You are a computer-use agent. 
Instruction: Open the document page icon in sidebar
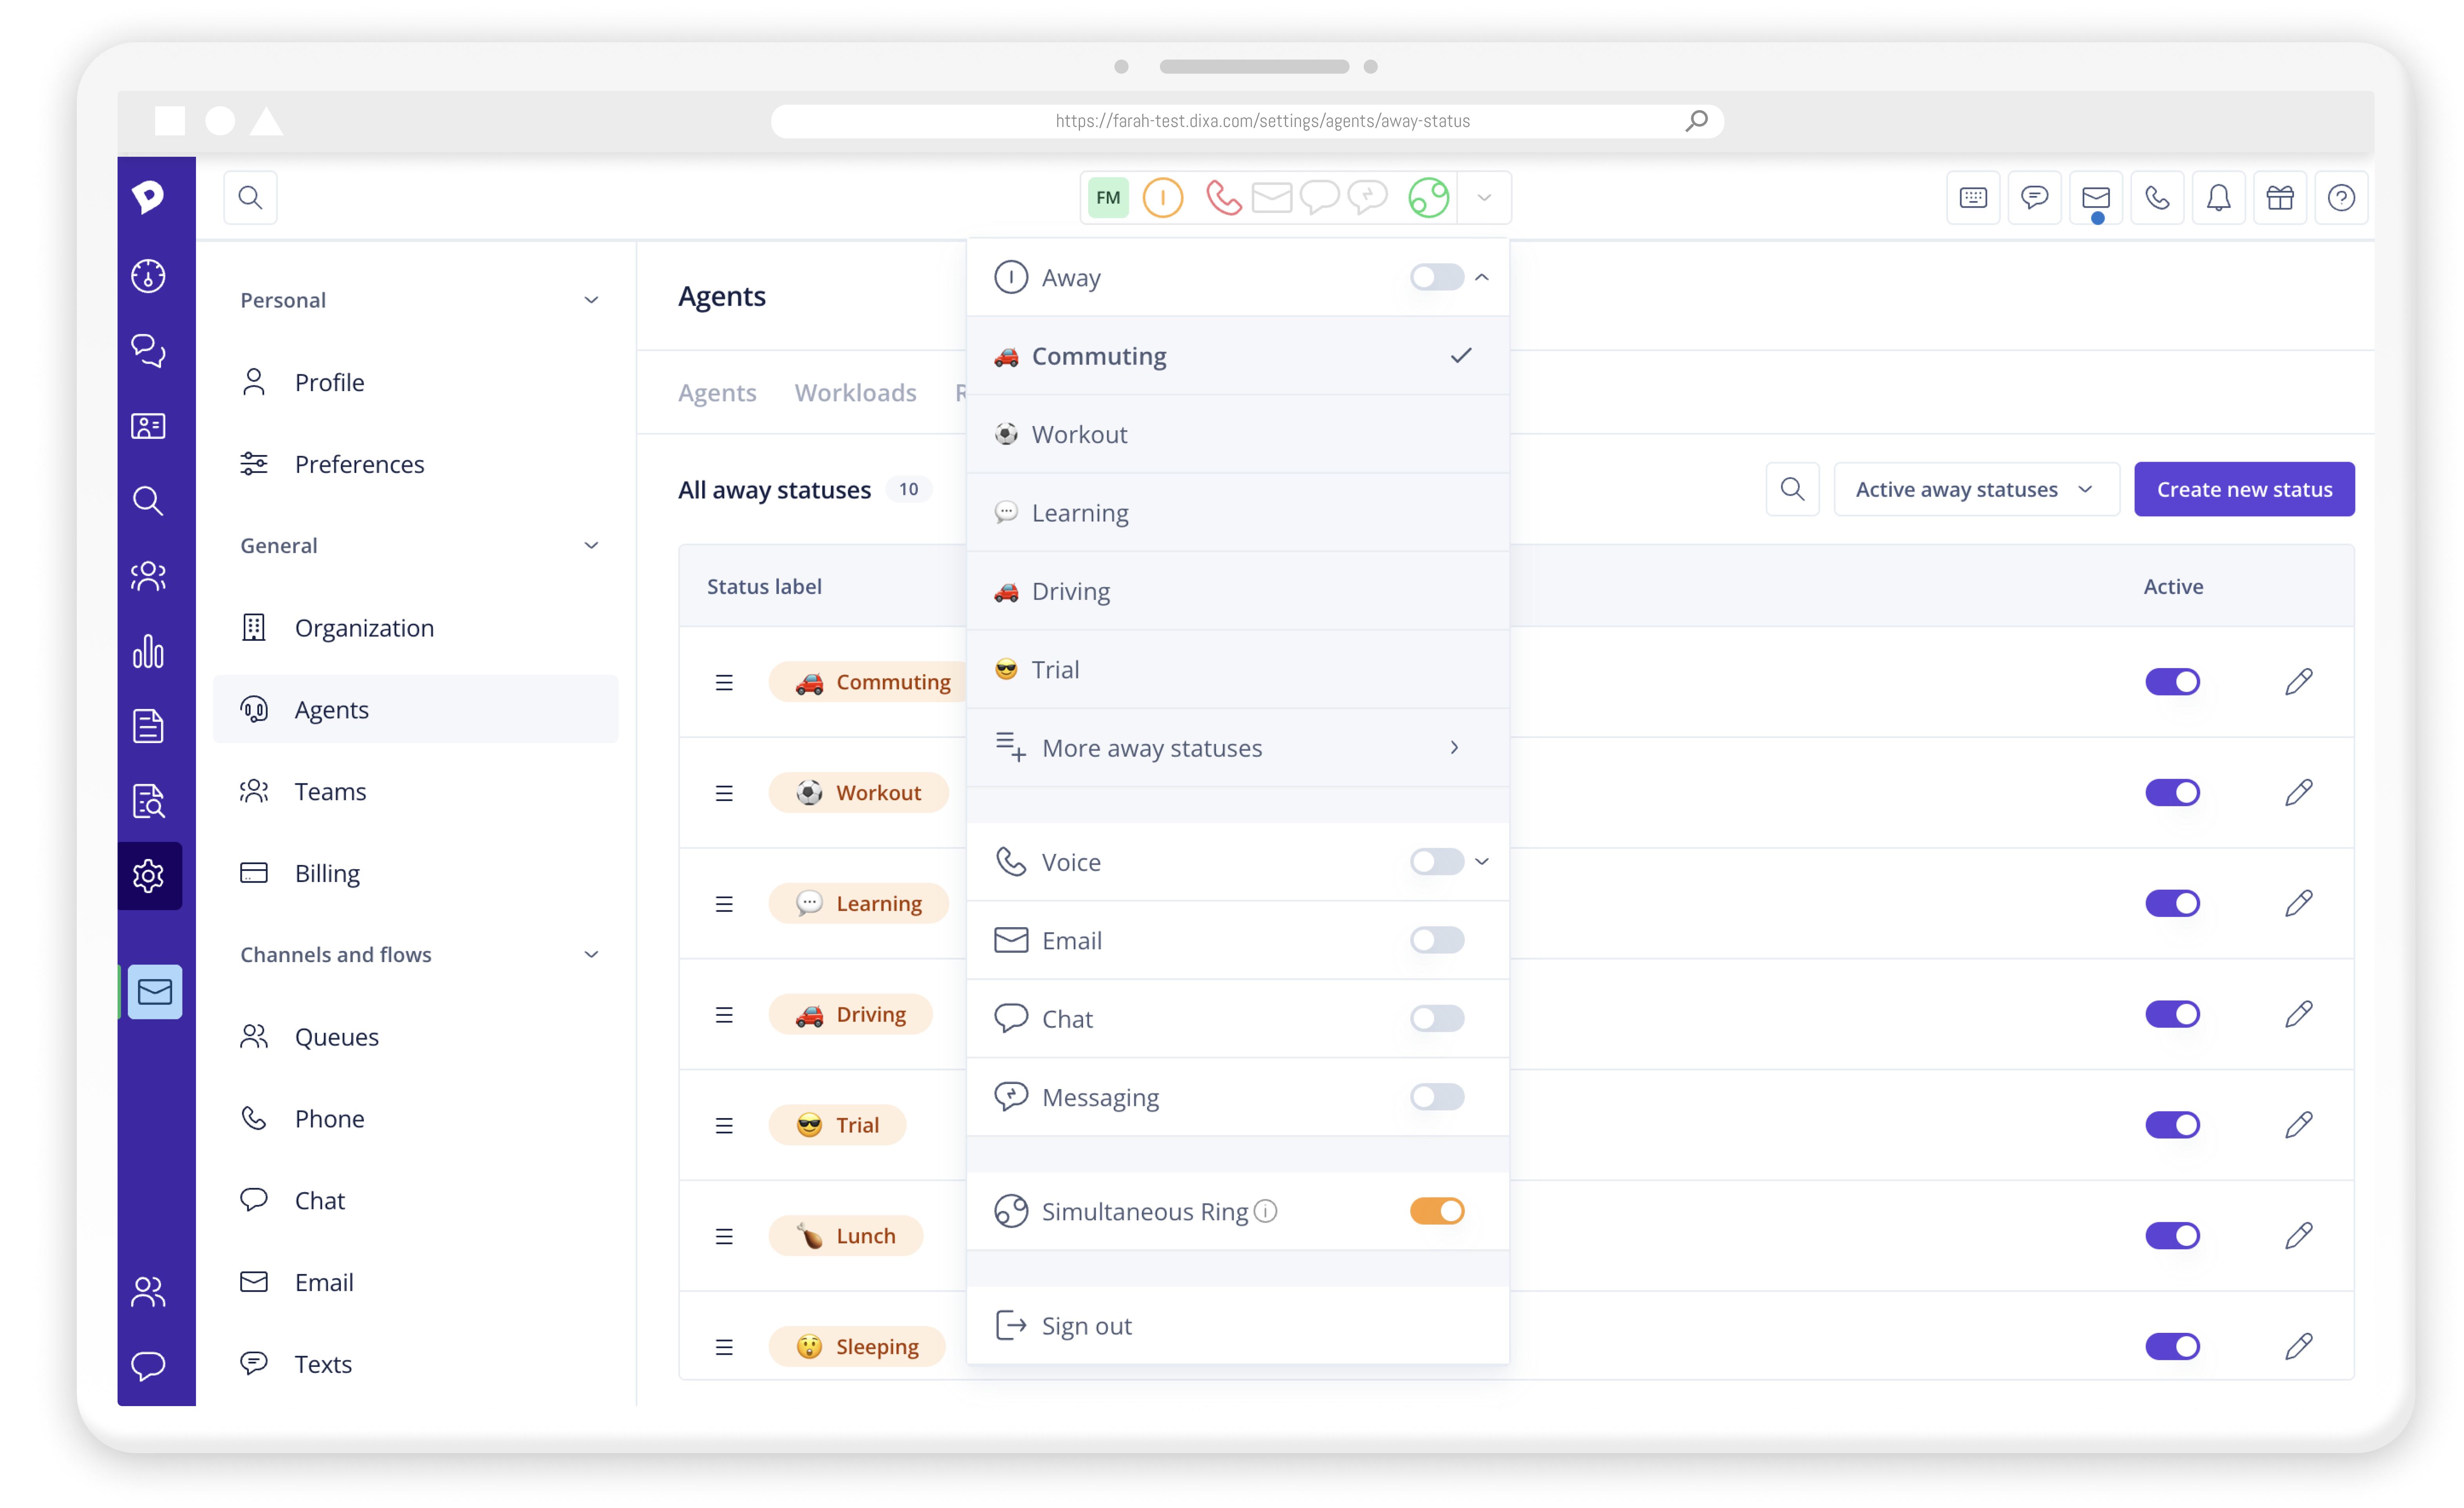pyautogui.click(x=148, y=726)
